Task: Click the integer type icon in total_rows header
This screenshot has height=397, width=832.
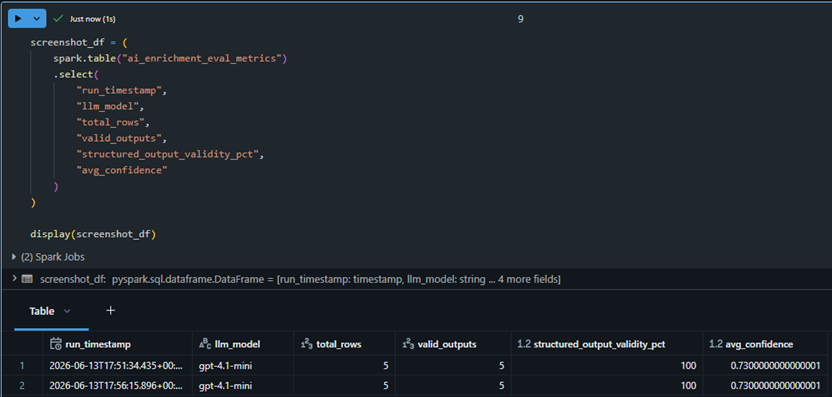Action: 306,344
